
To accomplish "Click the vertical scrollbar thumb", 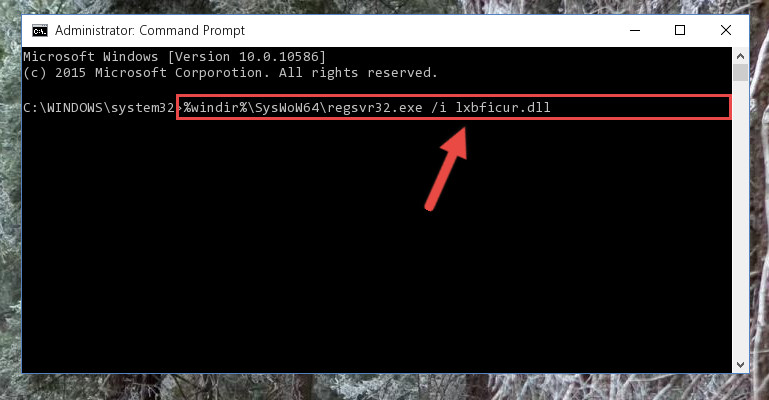I will tap(740, 73).
